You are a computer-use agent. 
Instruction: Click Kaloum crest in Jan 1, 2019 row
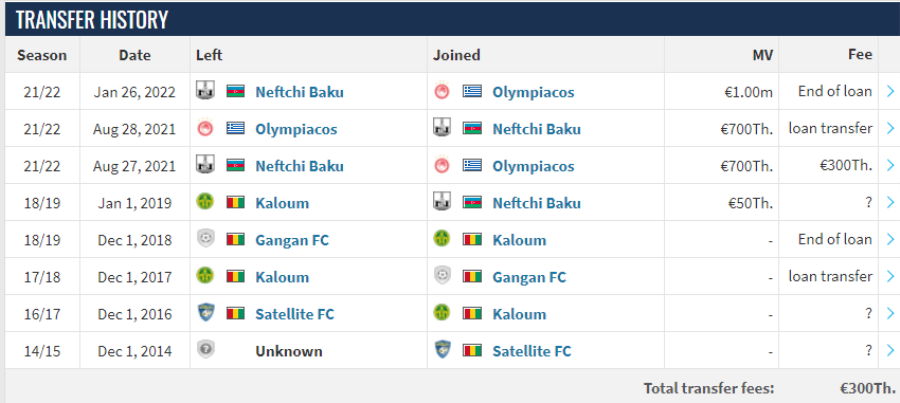pyautogui.click(x=205, y=202)
